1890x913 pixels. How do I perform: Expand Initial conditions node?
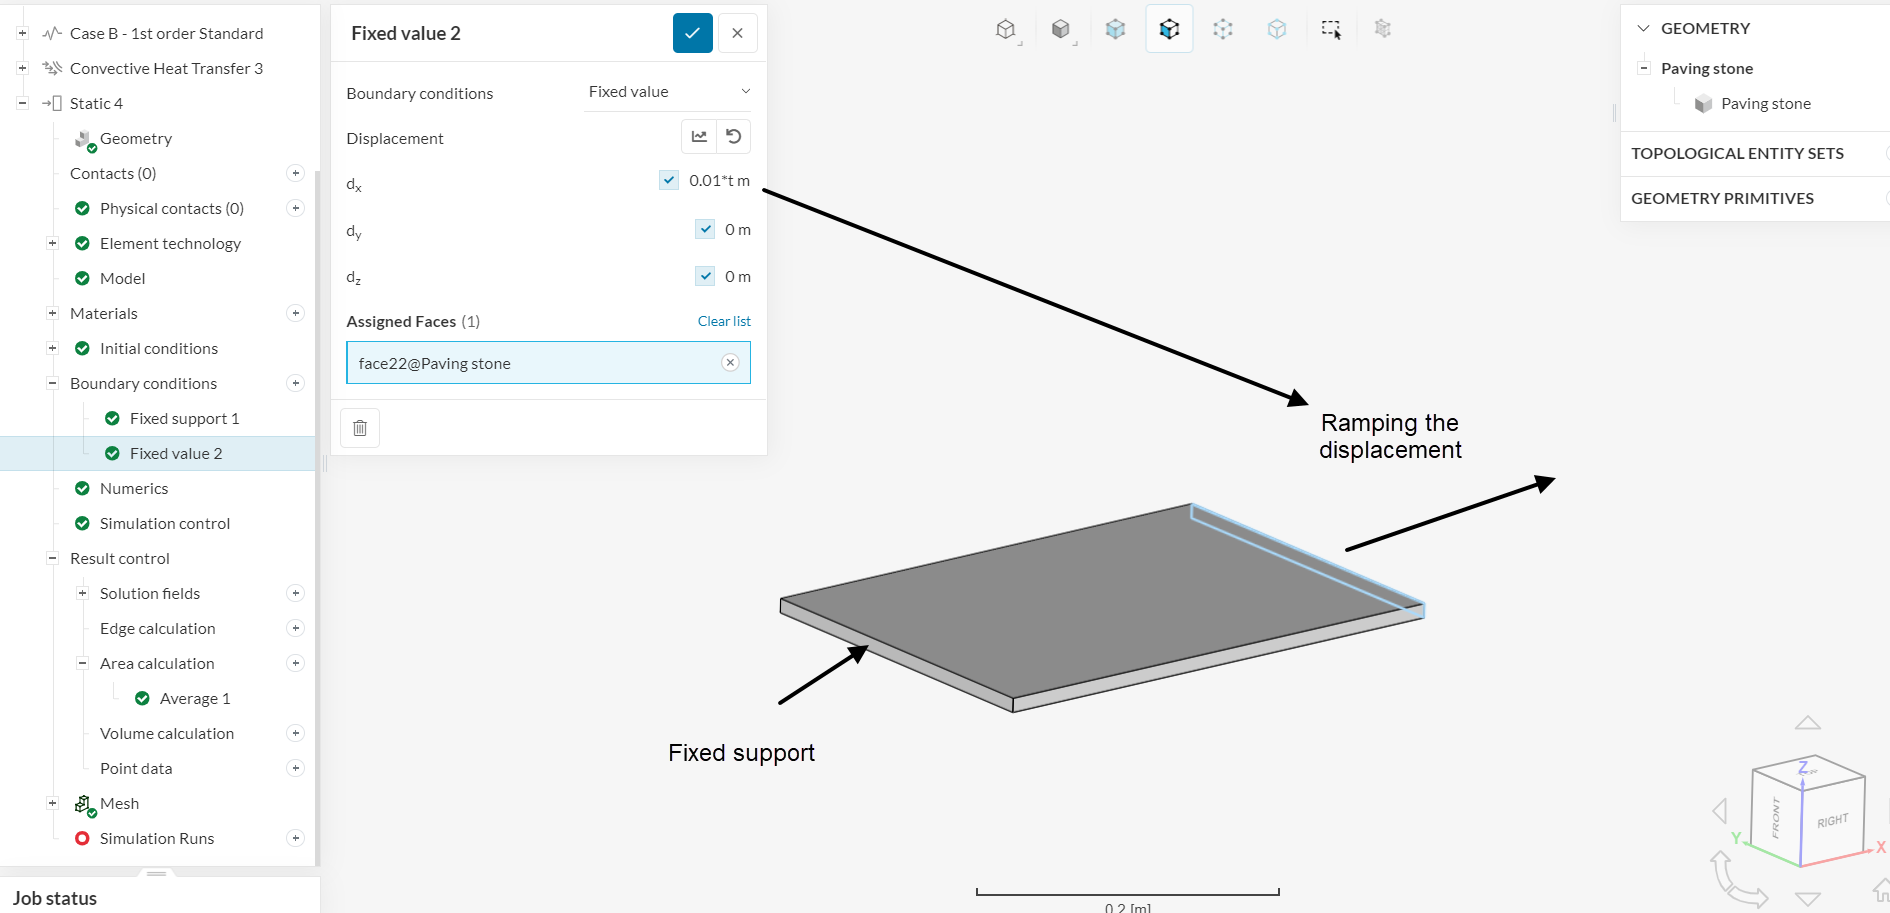pos(52,348)
